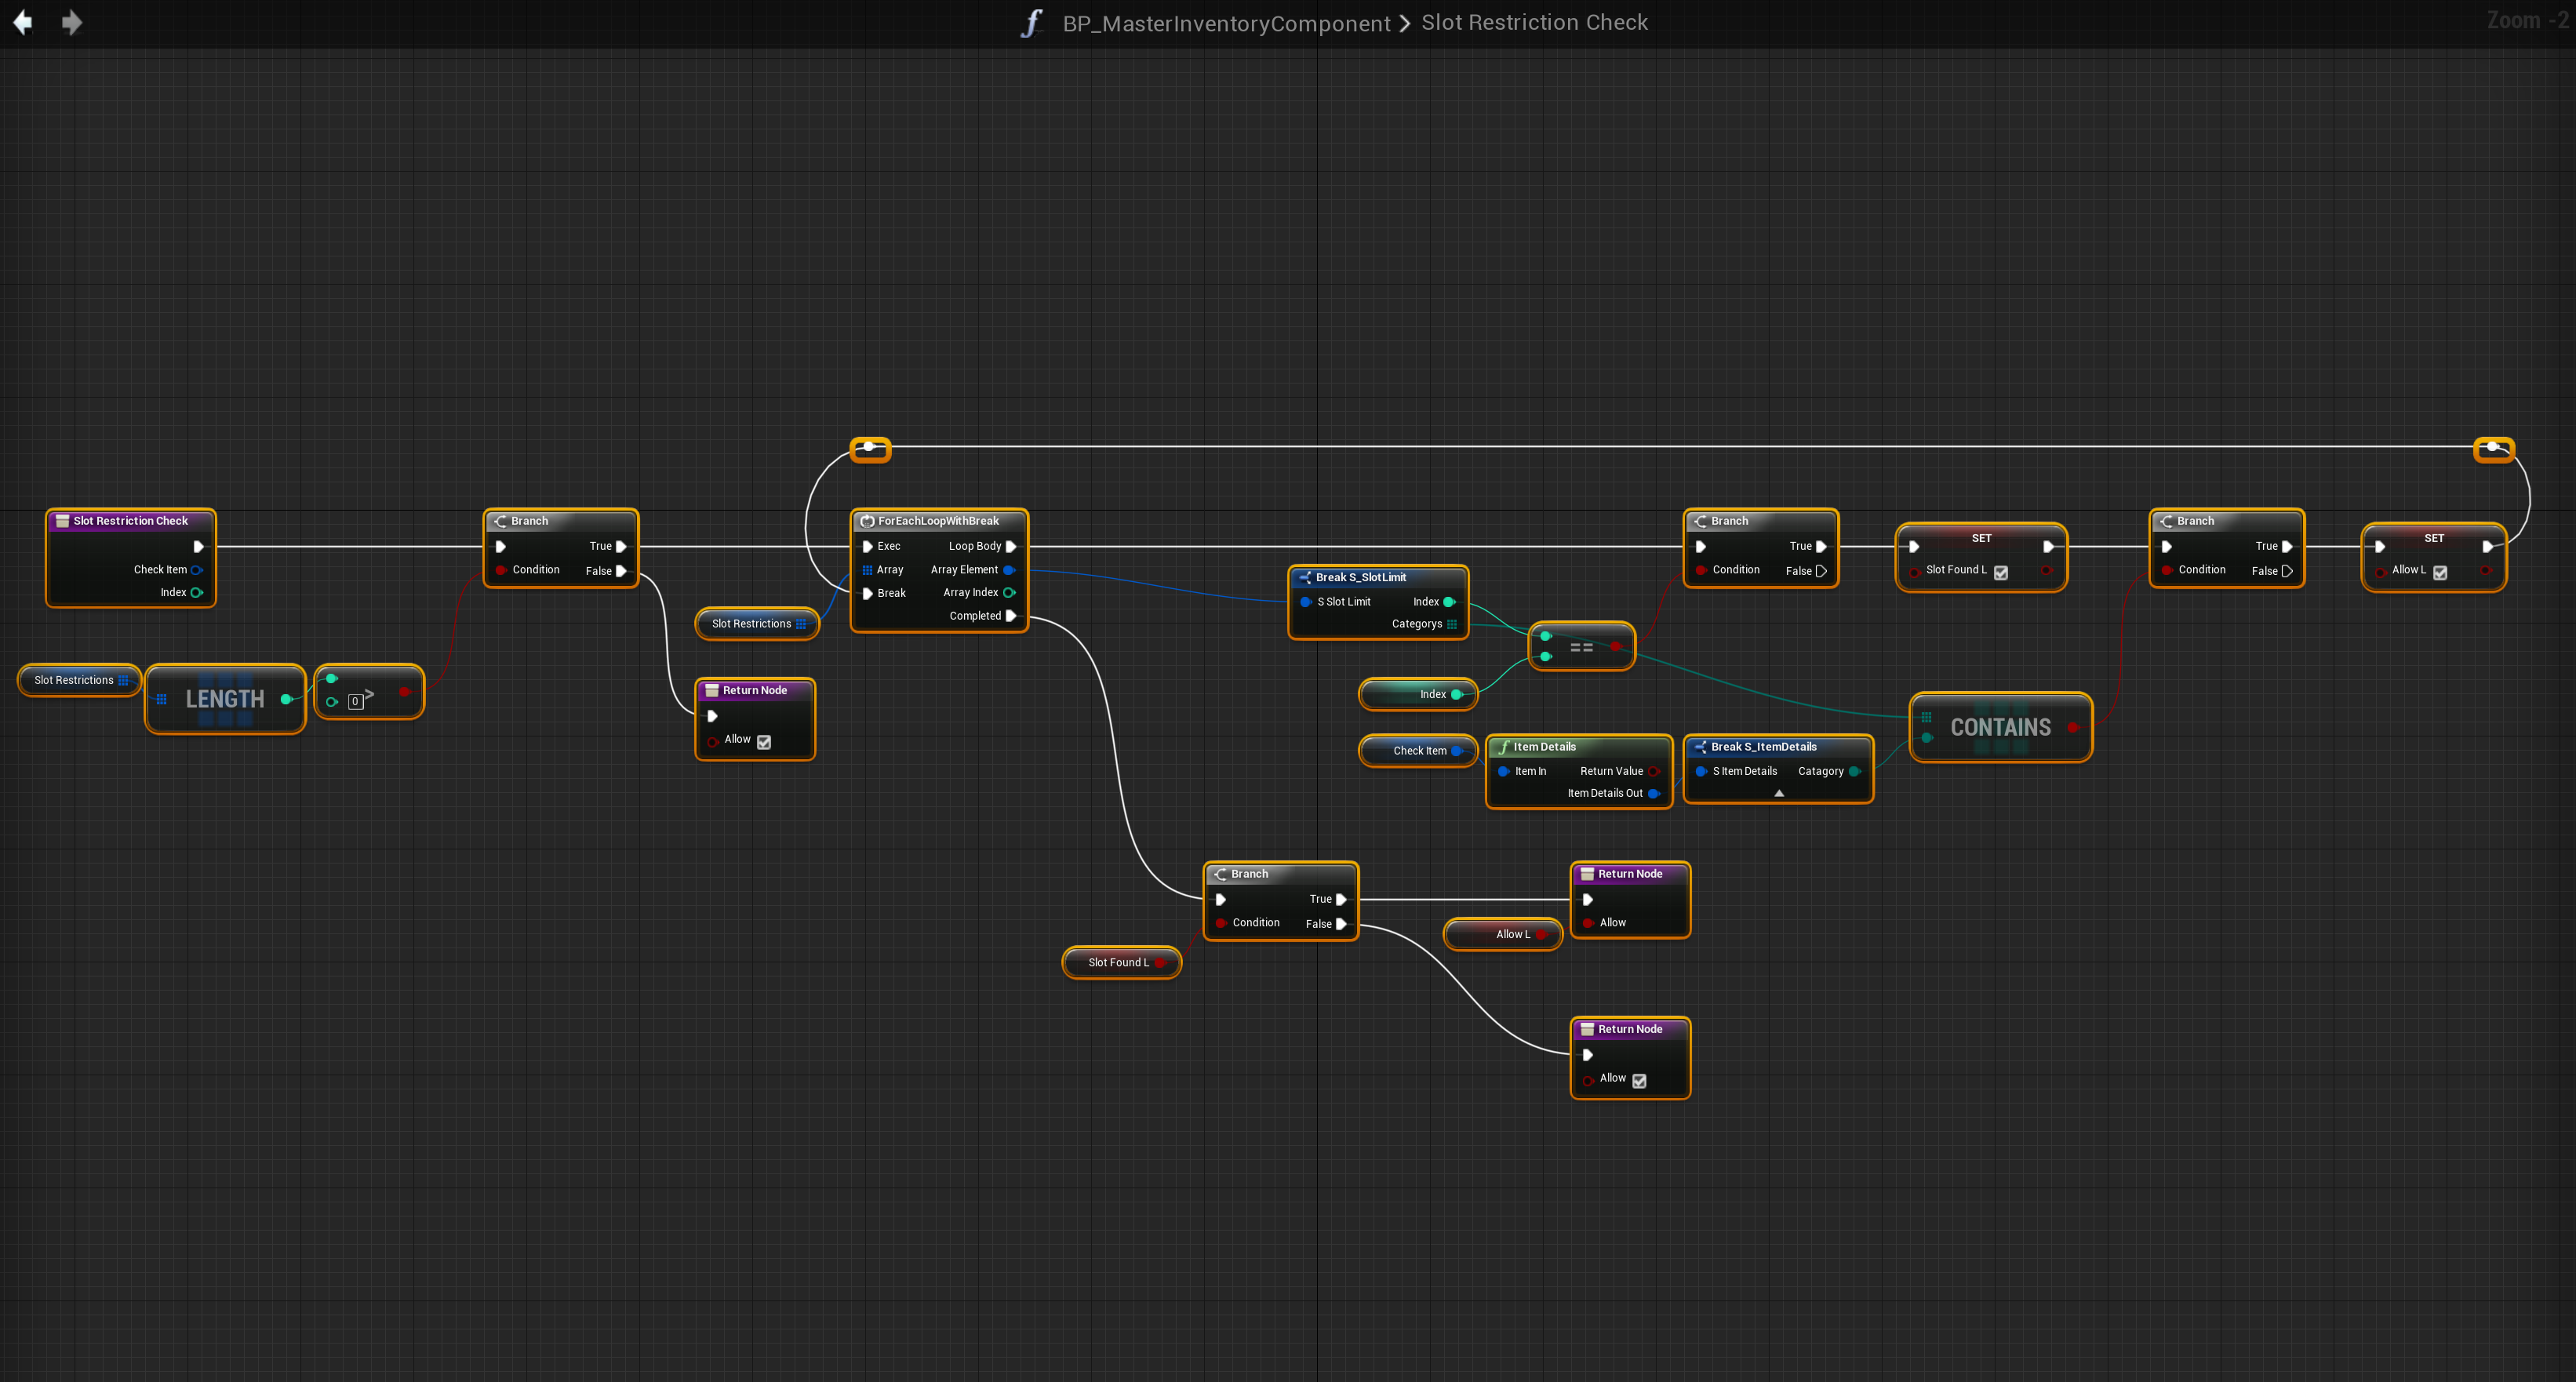The height and width of the screenshot is (1382, 2576).
Task: Click the Slot Restriction Check entry node icon
Action: coord(62,521)
